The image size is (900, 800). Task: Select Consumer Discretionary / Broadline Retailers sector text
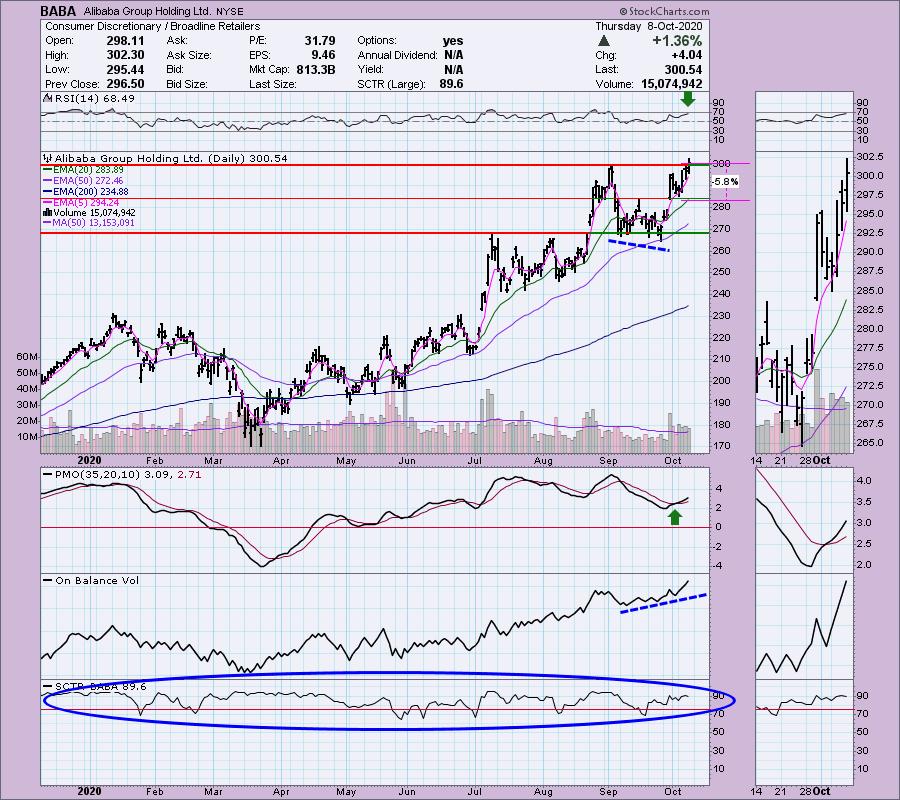point(153,26)
